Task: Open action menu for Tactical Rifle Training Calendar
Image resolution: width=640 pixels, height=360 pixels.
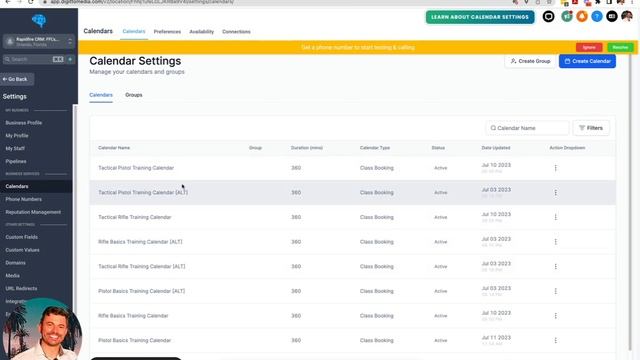Action: [x=556, y=217]
